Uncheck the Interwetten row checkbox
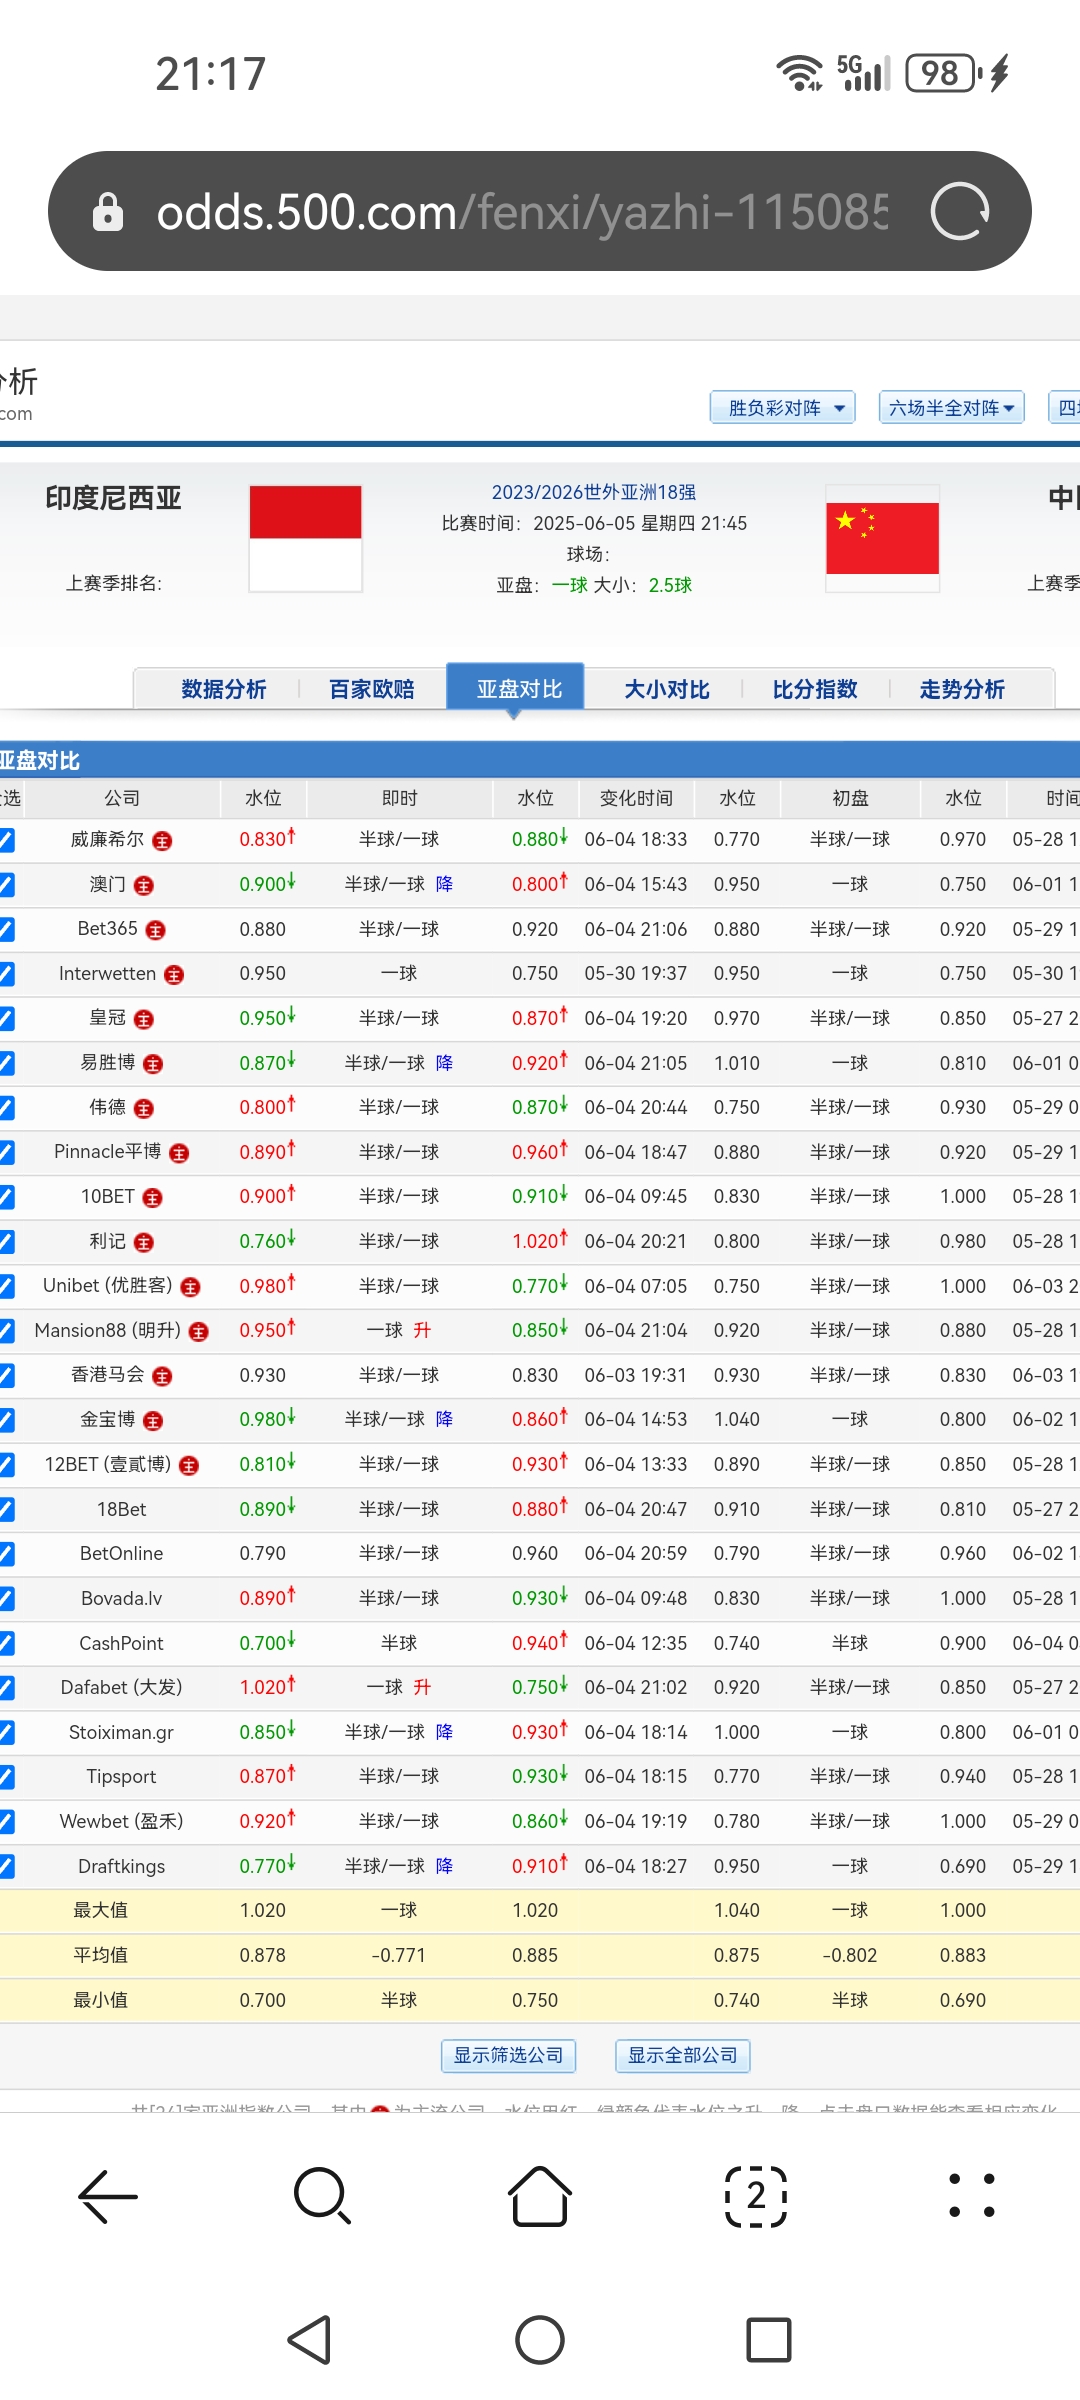This screenshot has width=1080, height=2400. [6, 974]
